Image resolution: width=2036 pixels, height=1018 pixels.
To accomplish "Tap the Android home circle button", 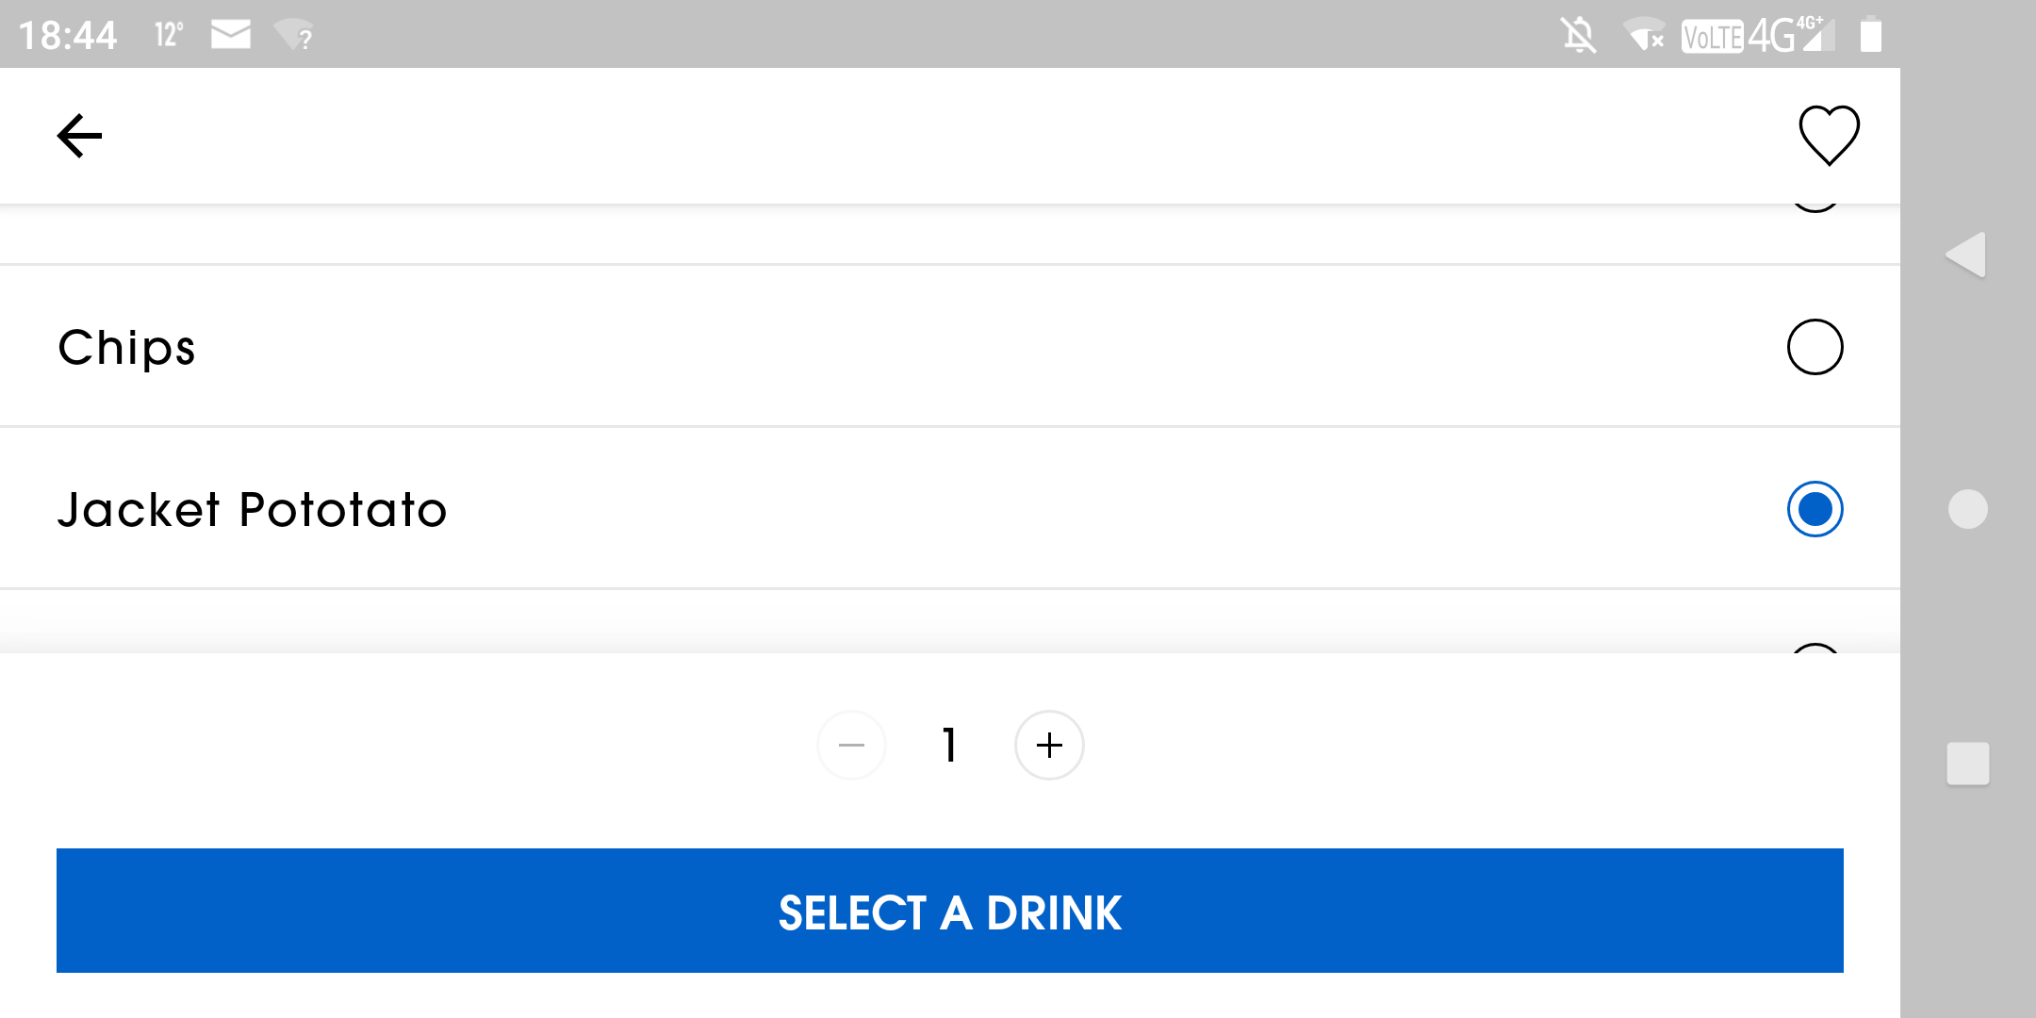I will pos(1967,509).
